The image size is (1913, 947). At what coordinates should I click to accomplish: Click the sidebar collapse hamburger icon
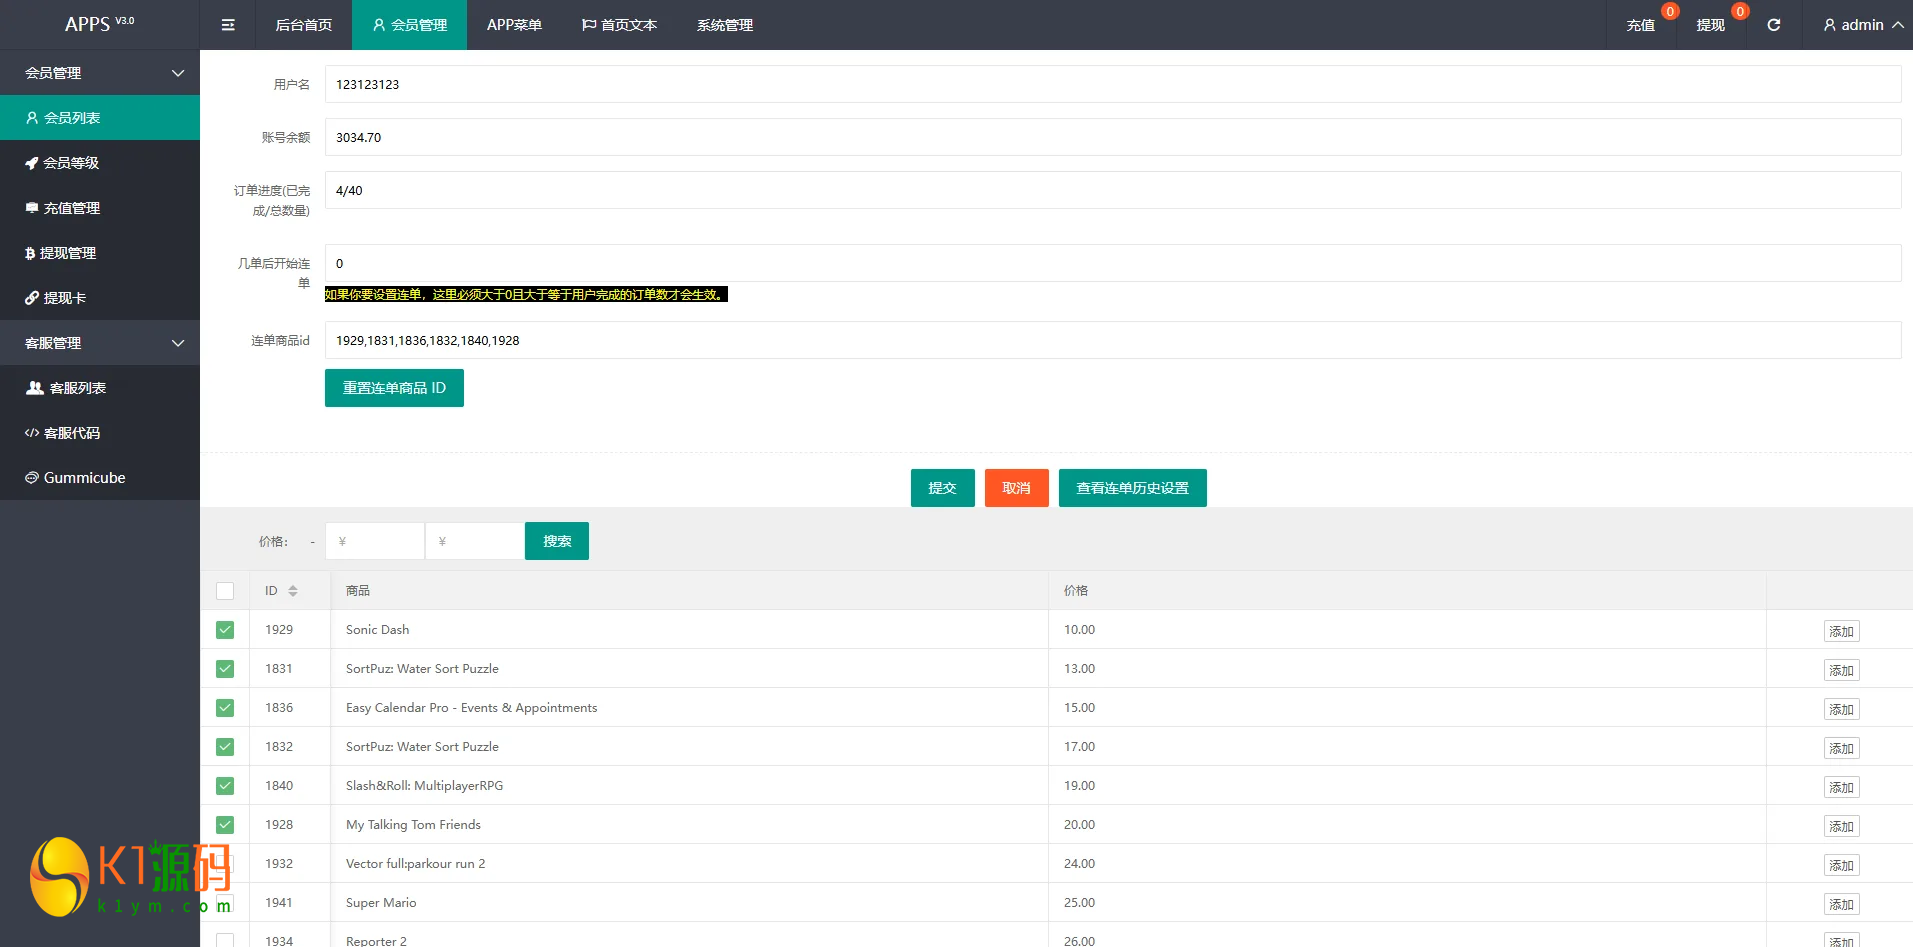[228, 25]
